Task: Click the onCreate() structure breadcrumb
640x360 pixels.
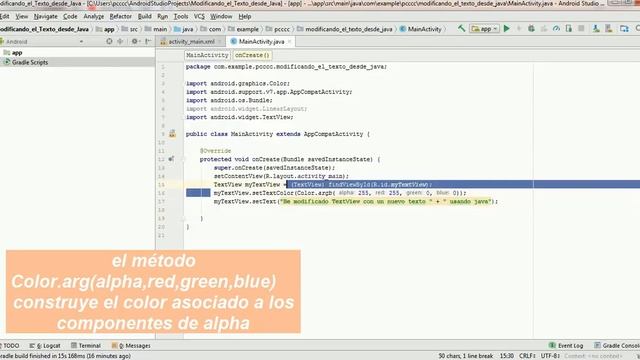Action: (252, 55)
